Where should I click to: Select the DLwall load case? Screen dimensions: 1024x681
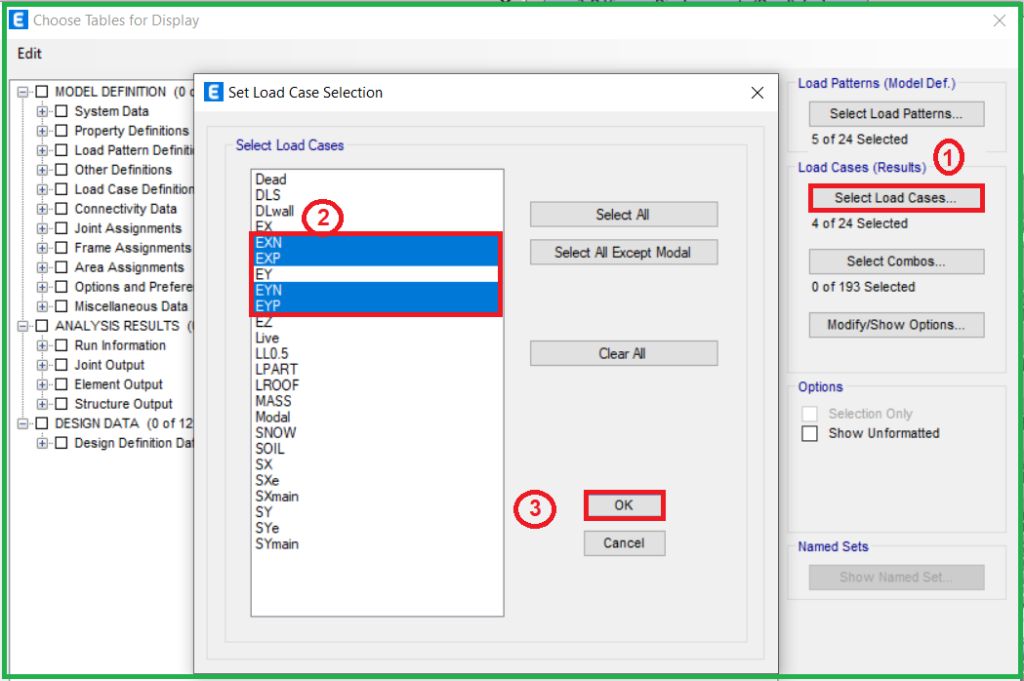(377, 211)
